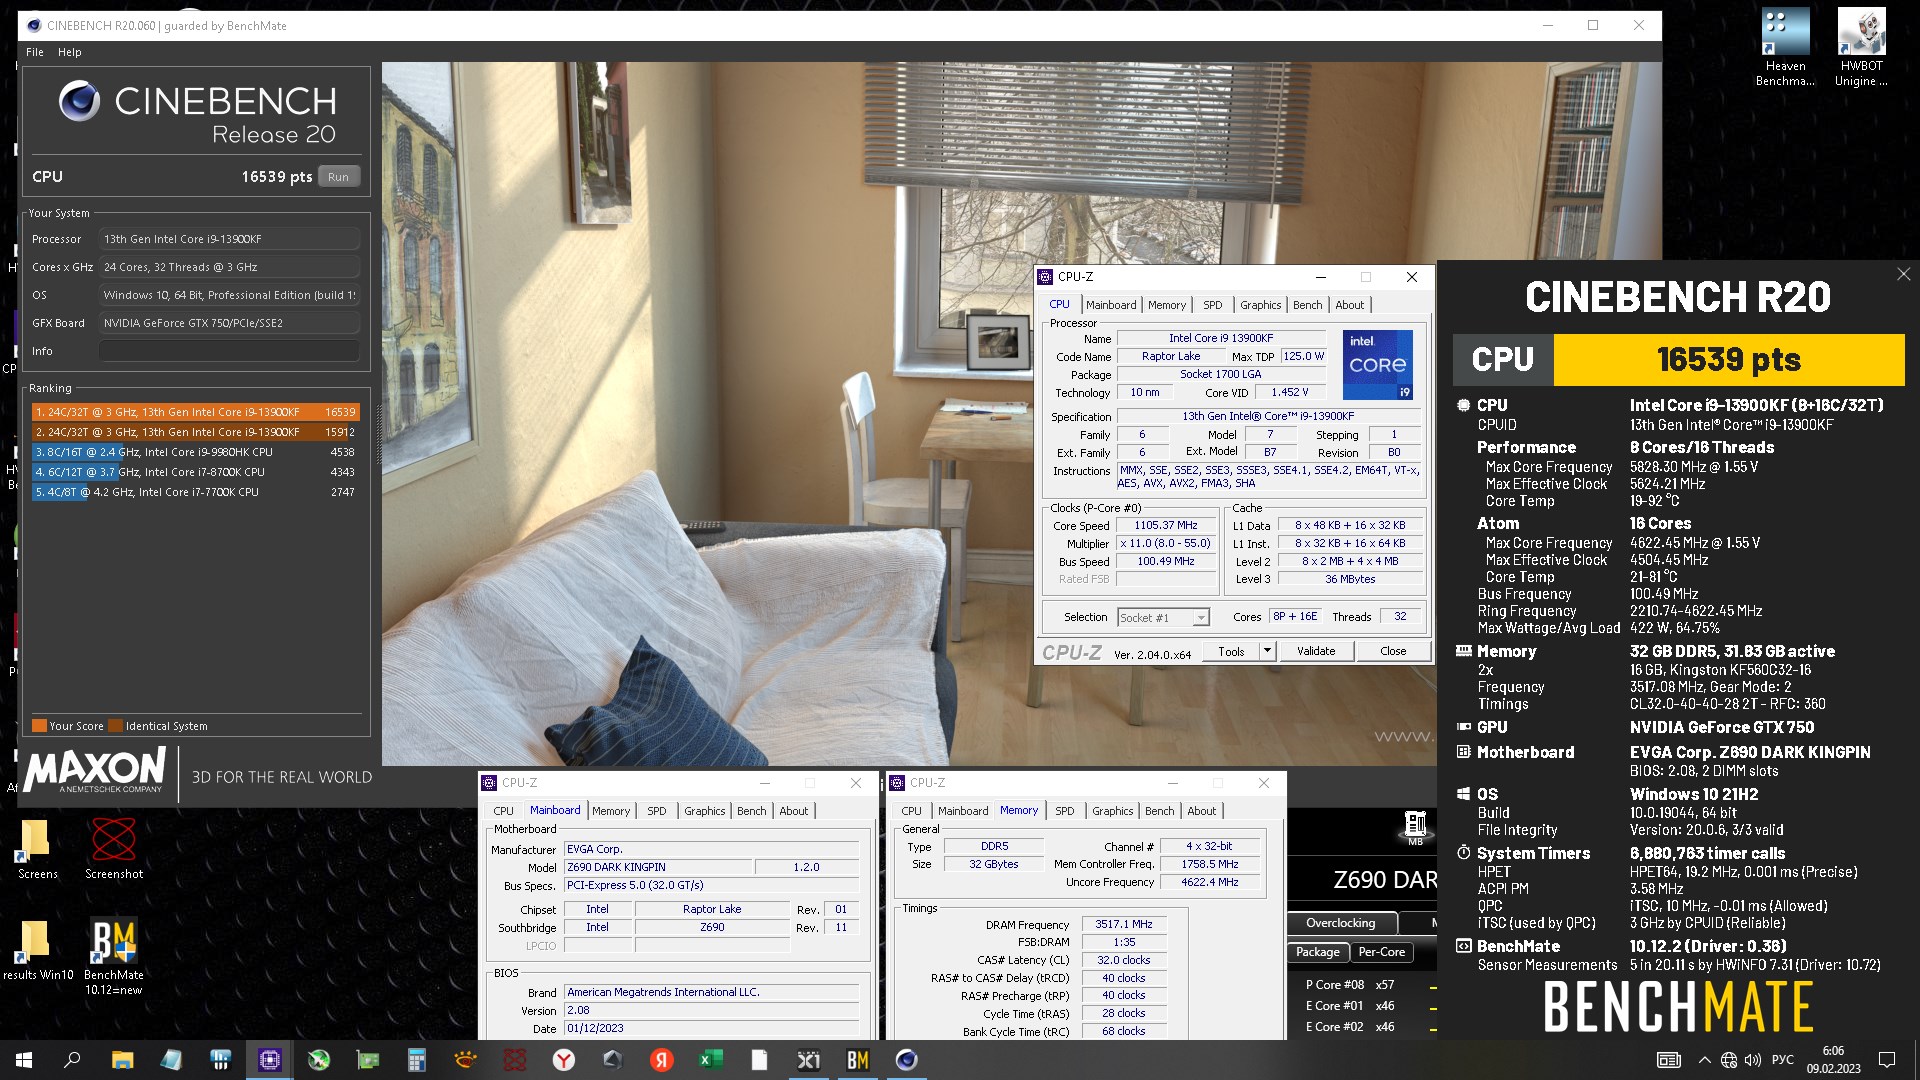This screenshot has width=1920, height=1080.
Task: Open Yandex Browser red Y taskbar icon
Action: click(564, 1060)
